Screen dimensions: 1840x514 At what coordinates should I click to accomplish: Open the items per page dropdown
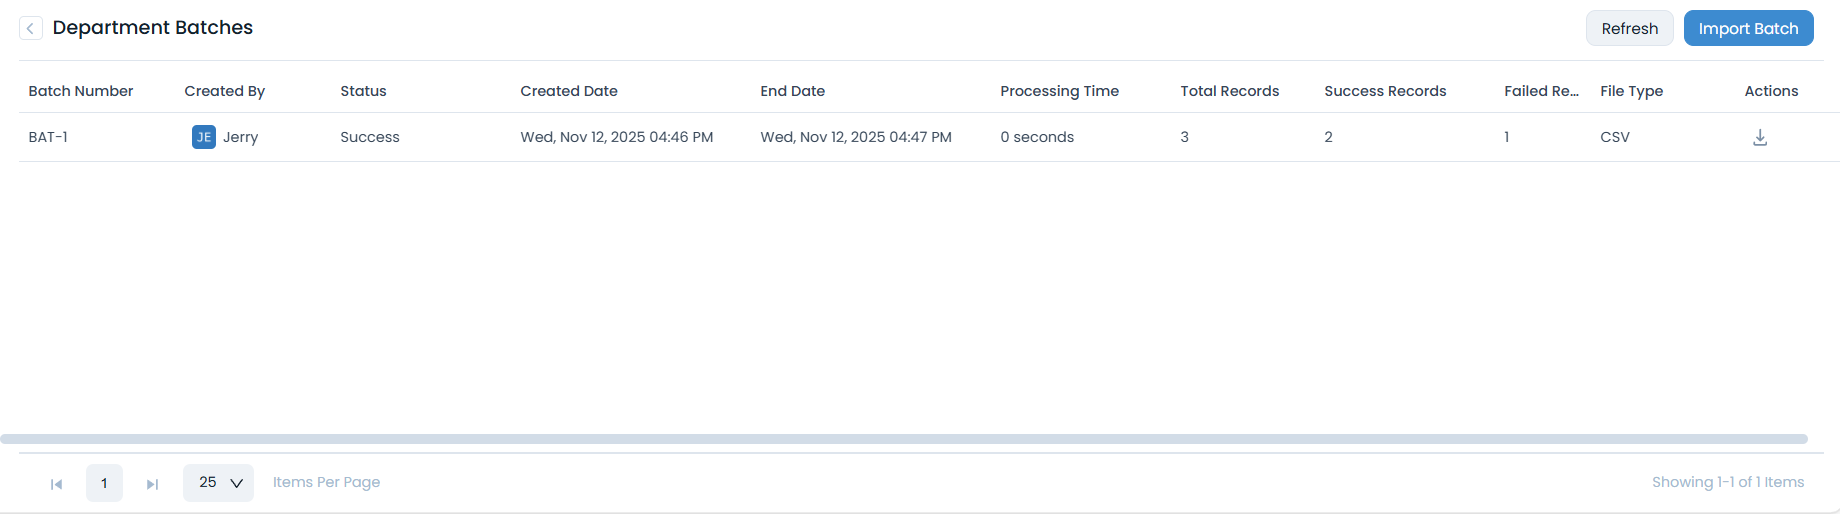pos(219,483)
